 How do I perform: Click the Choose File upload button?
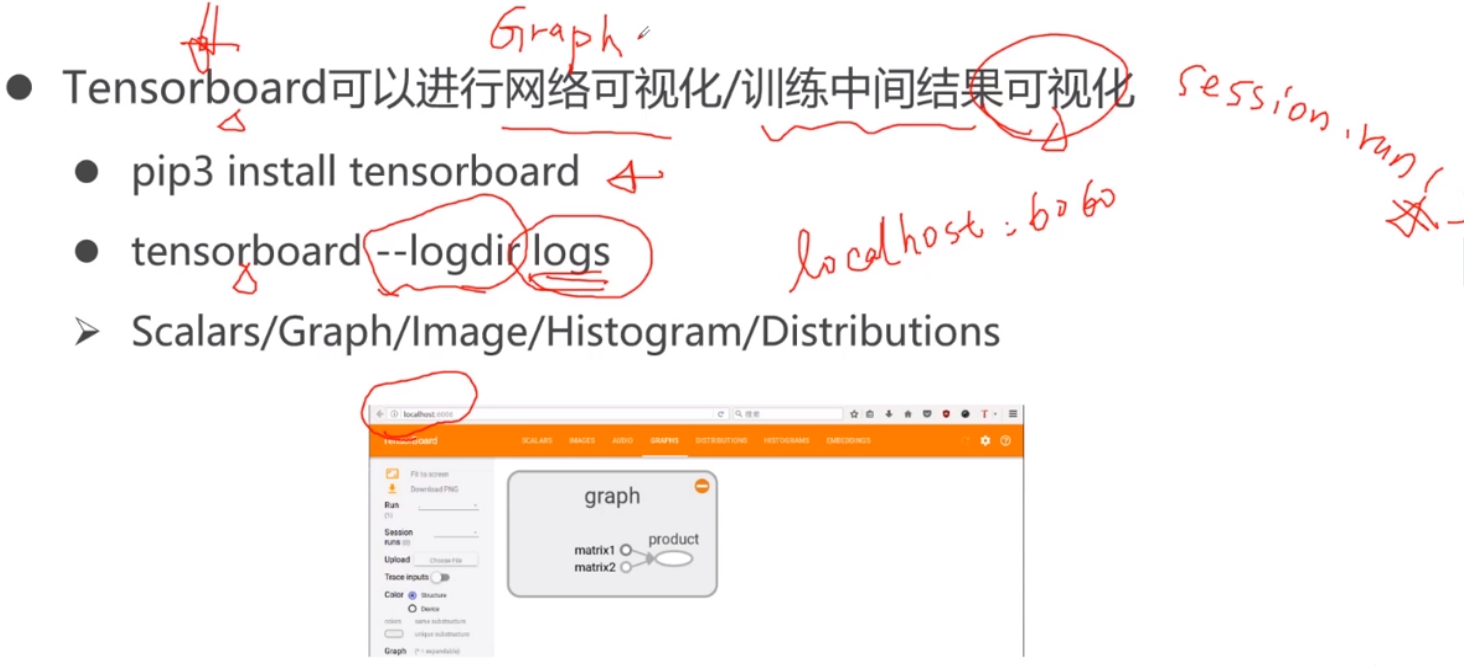coord(446,560)
